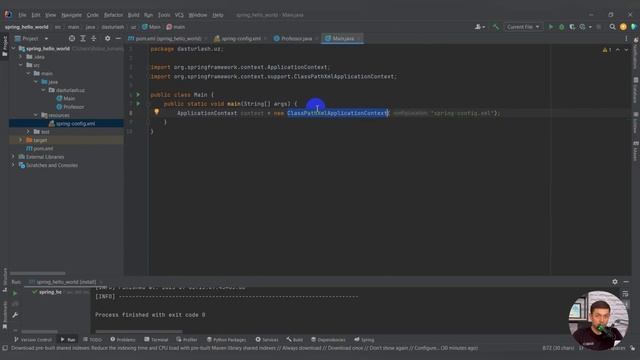The image size is (640, 360).
Task: Open the File menu
Action: (22, 15)
